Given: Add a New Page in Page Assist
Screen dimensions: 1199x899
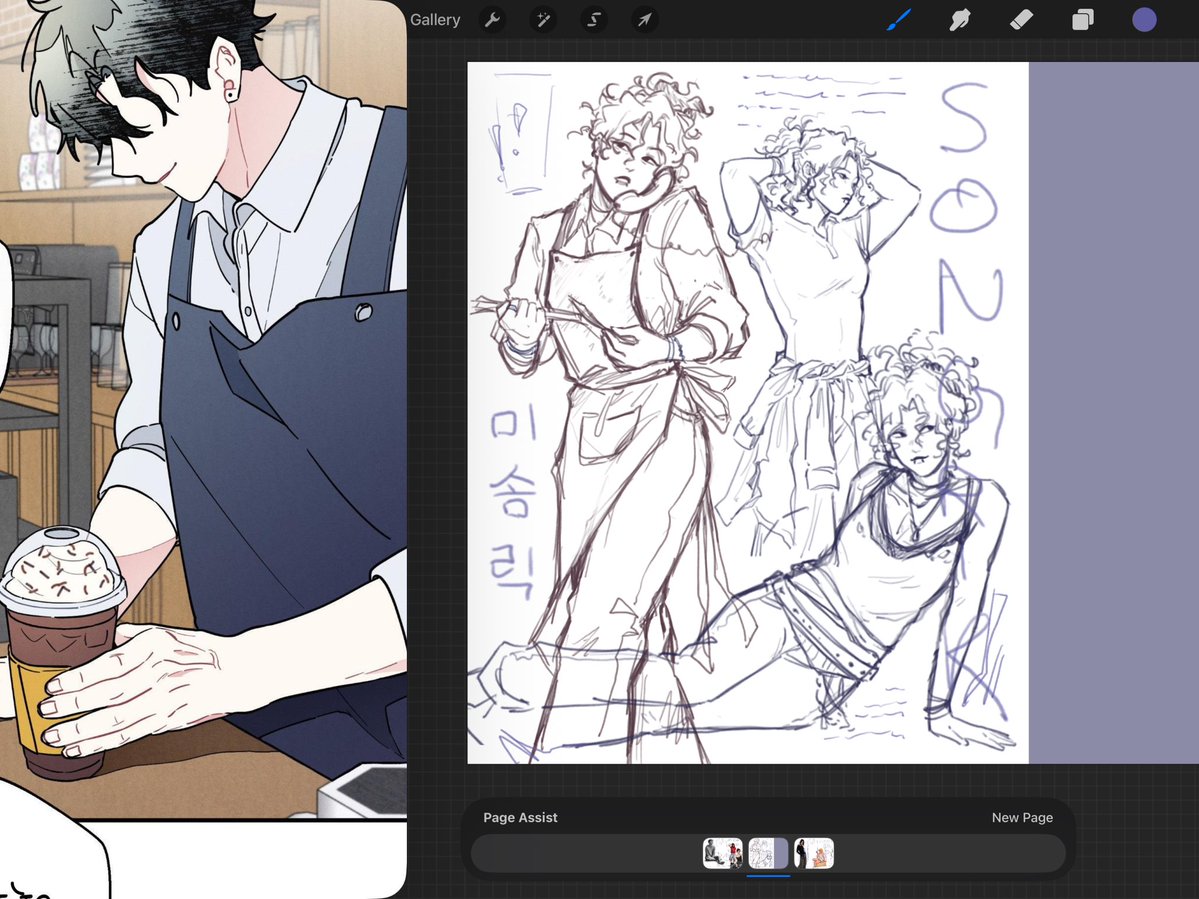Looking at the screenshot, I should tap(1022, 817).
